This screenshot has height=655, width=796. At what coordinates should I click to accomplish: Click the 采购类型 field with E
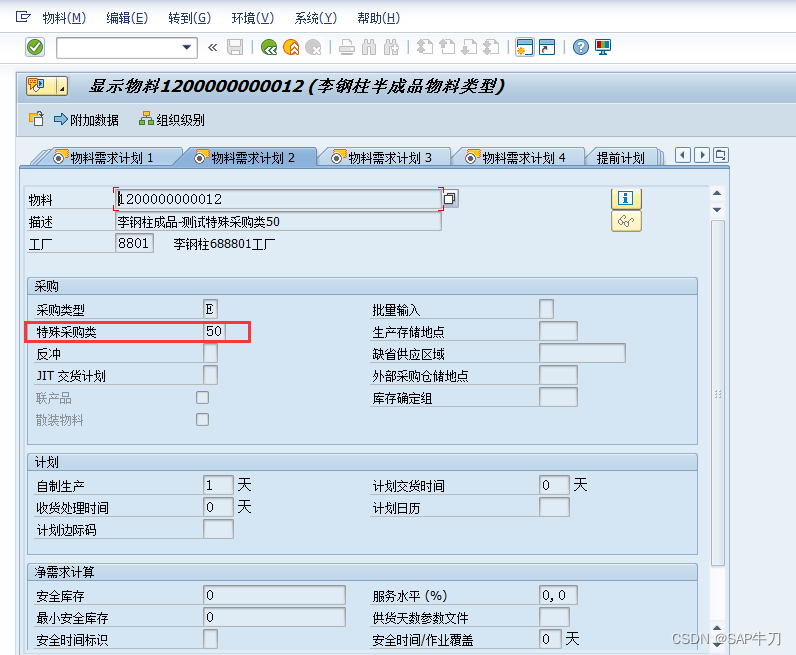tap(210, 309)
